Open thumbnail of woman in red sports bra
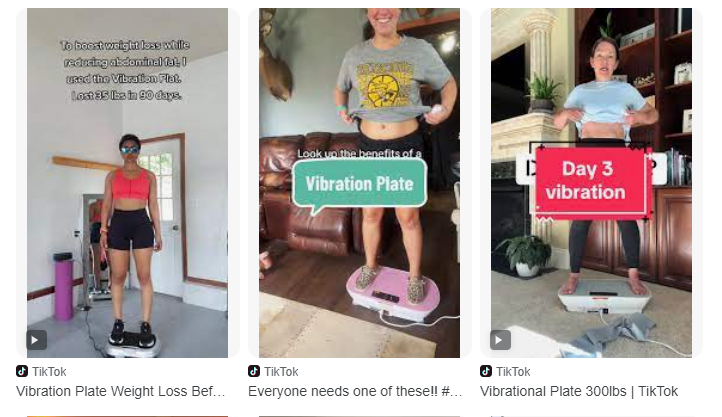 click(128, 183)
